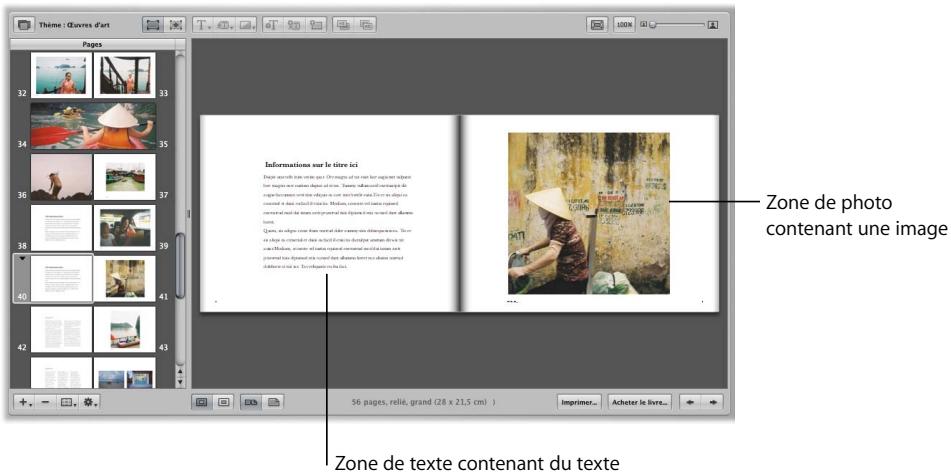Open the Book Action gear menu

click(90, 402)
